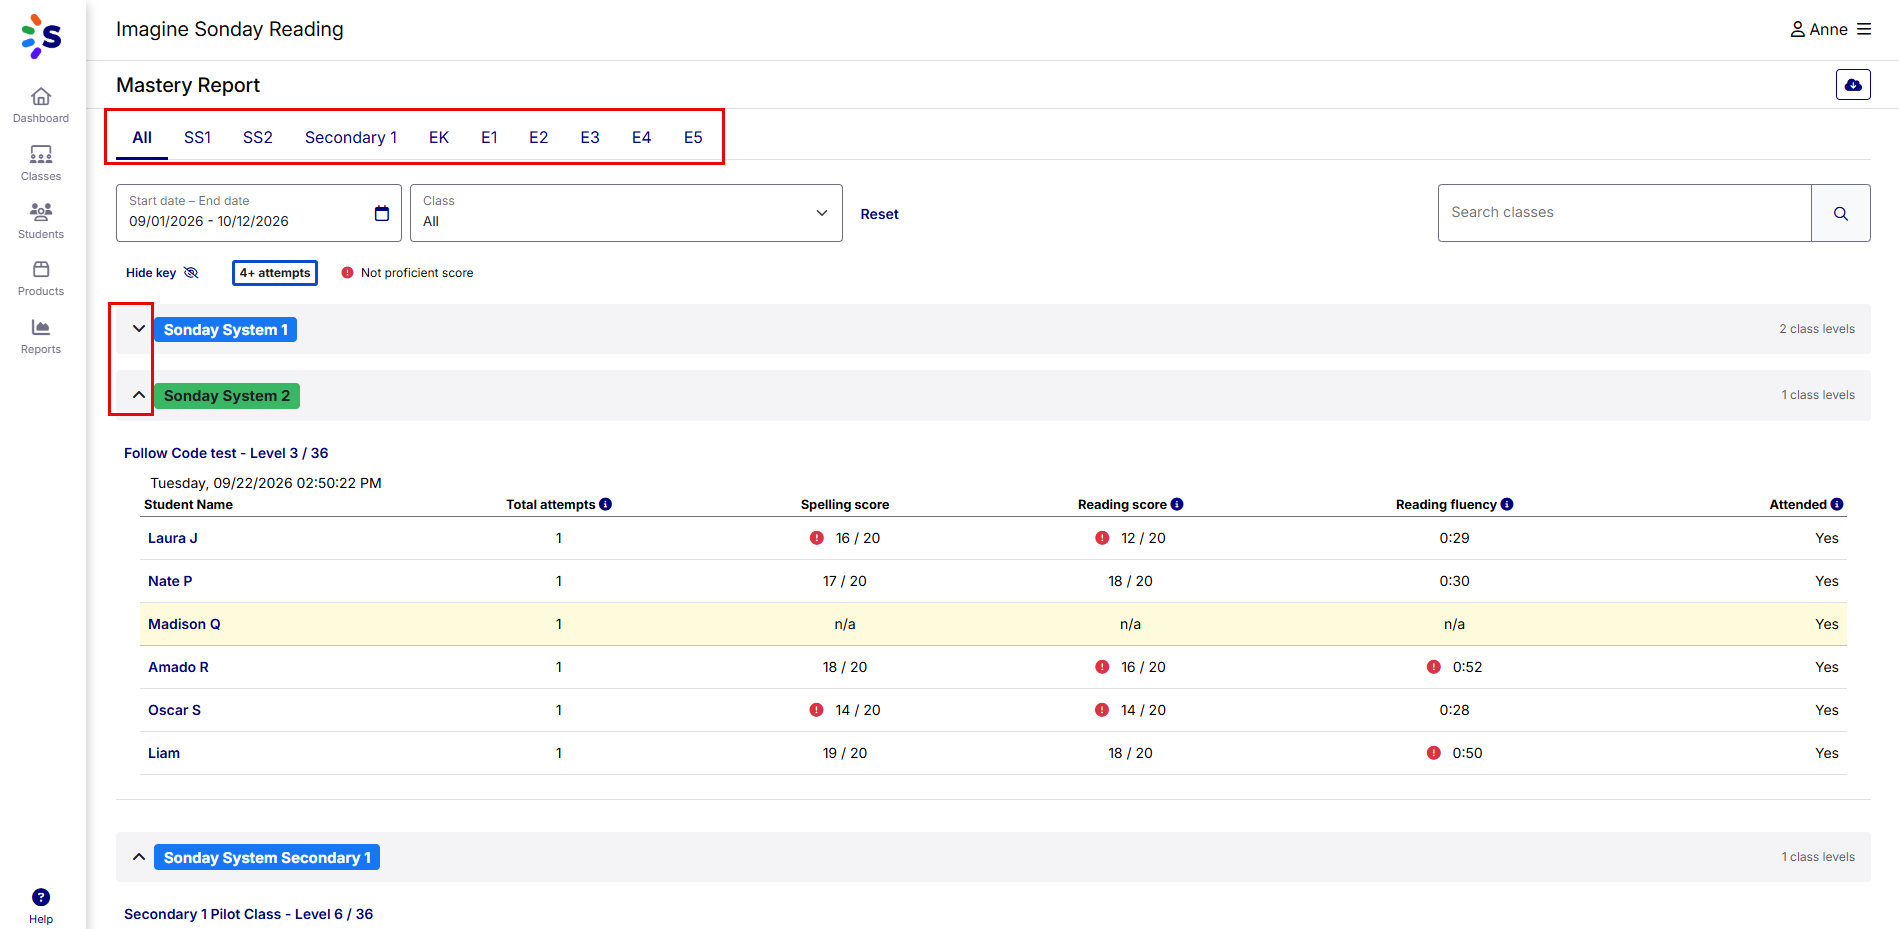Click Amado R's reading score alert icon
This screenshot has height=929, width=1899.
1102,667
